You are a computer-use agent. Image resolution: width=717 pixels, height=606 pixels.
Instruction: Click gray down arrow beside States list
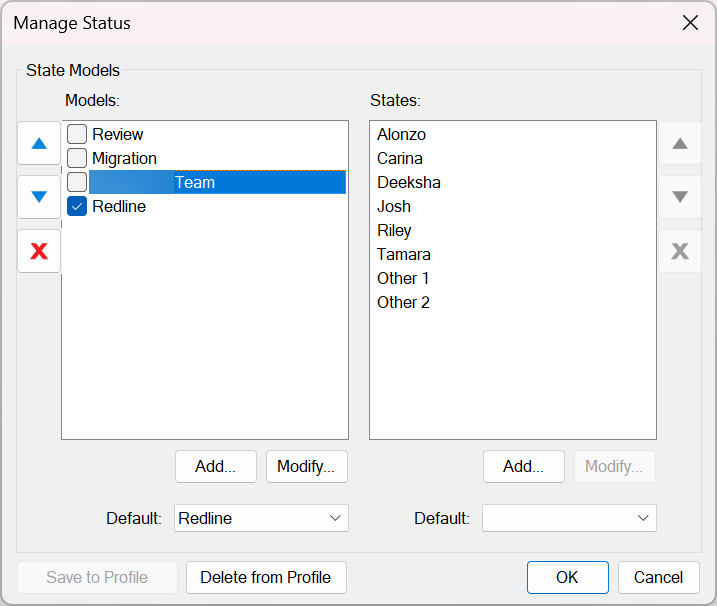point(680,197)
